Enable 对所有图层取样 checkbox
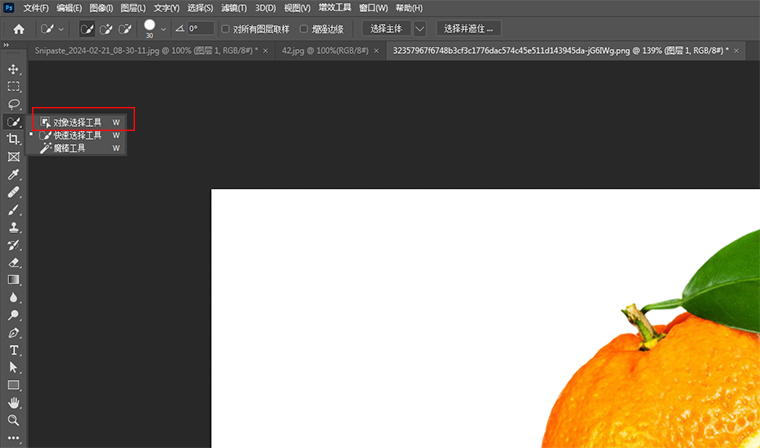 [x=226, y=29]
